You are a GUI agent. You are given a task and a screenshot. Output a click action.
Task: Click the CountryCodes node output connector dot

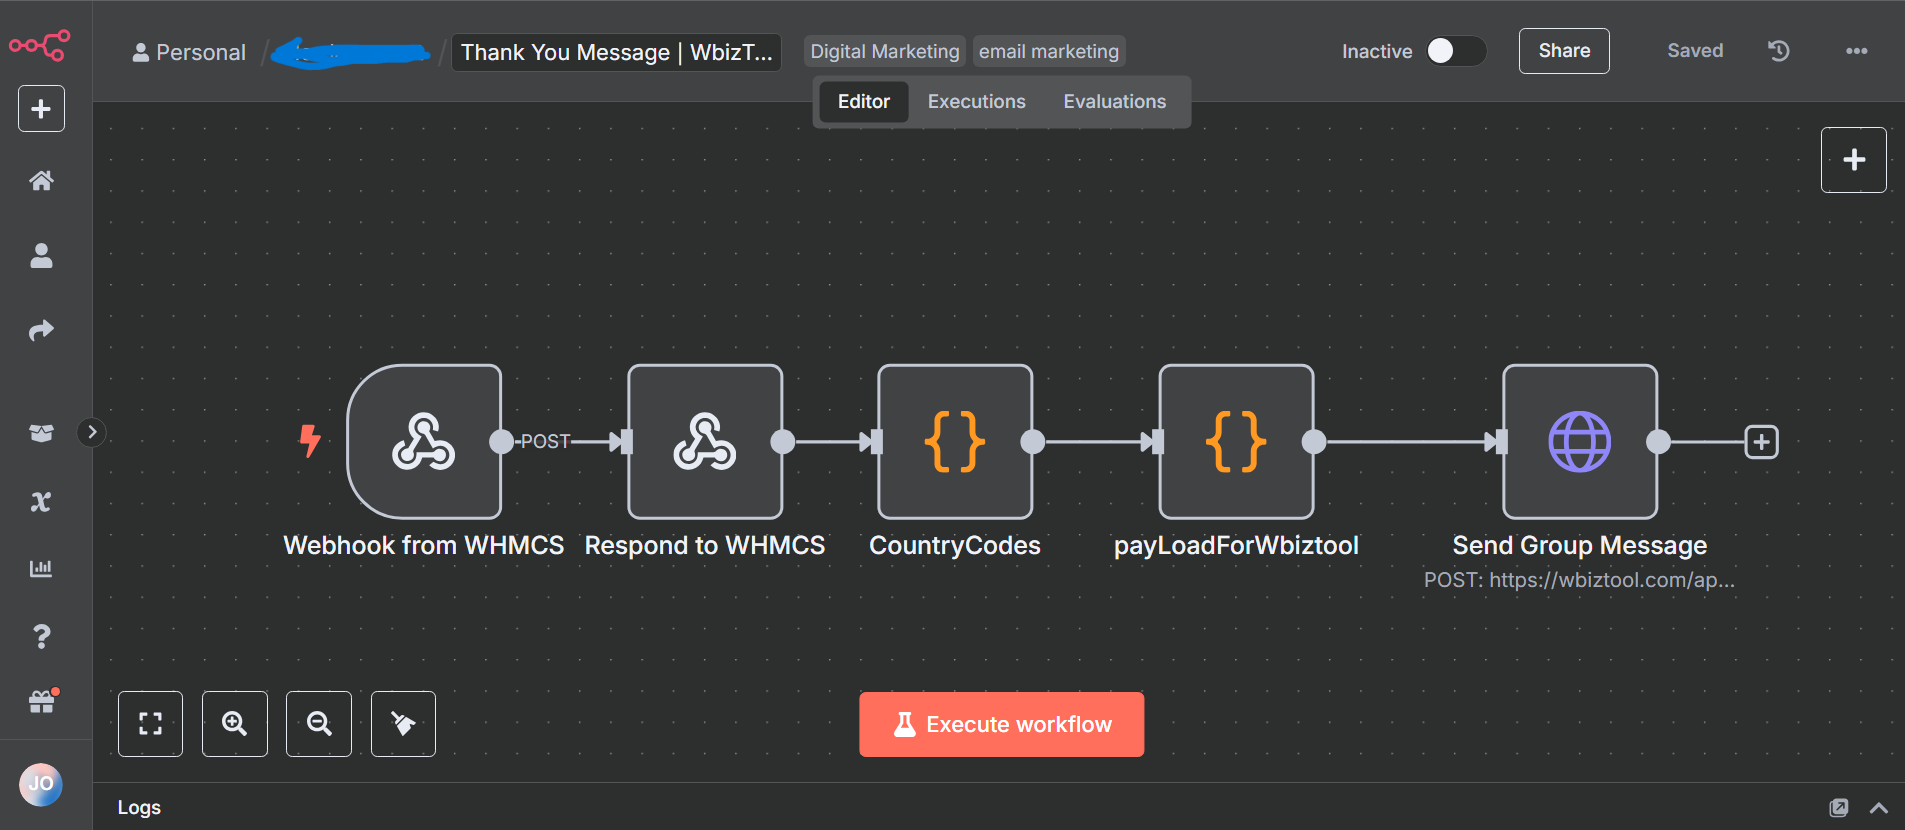pyautogui.click(x=1033, y=441)
